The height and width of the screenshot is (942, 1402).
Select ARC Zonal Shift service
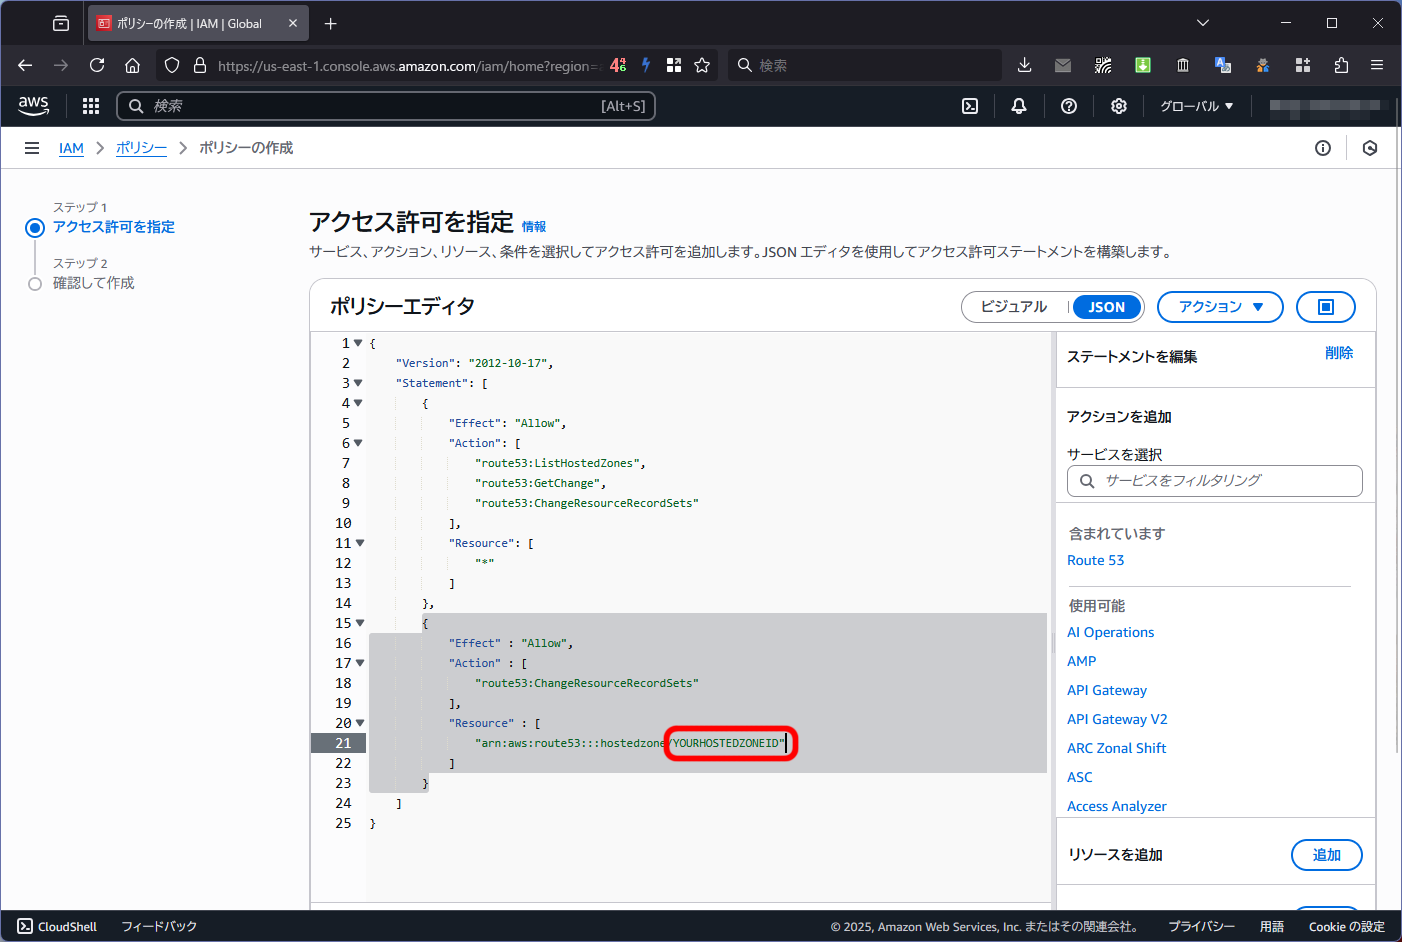pos(1116,748)
